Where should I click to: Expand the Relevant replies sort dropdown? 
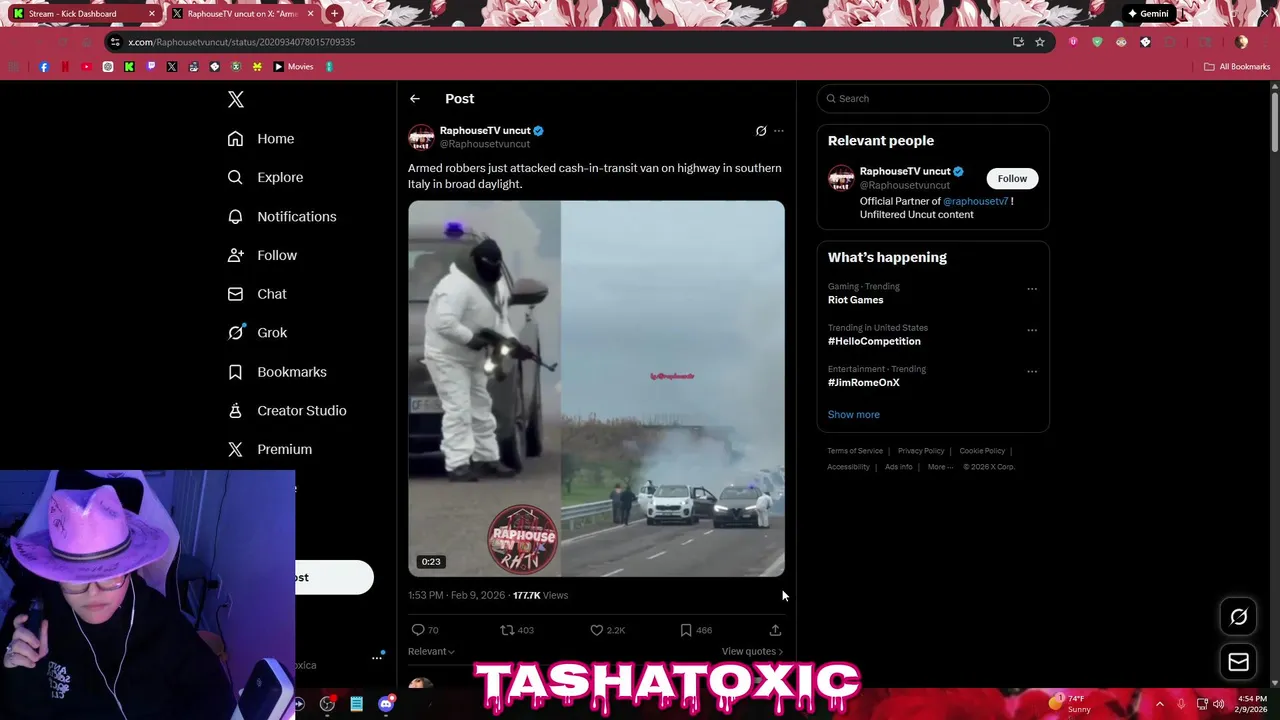(431, 651)
